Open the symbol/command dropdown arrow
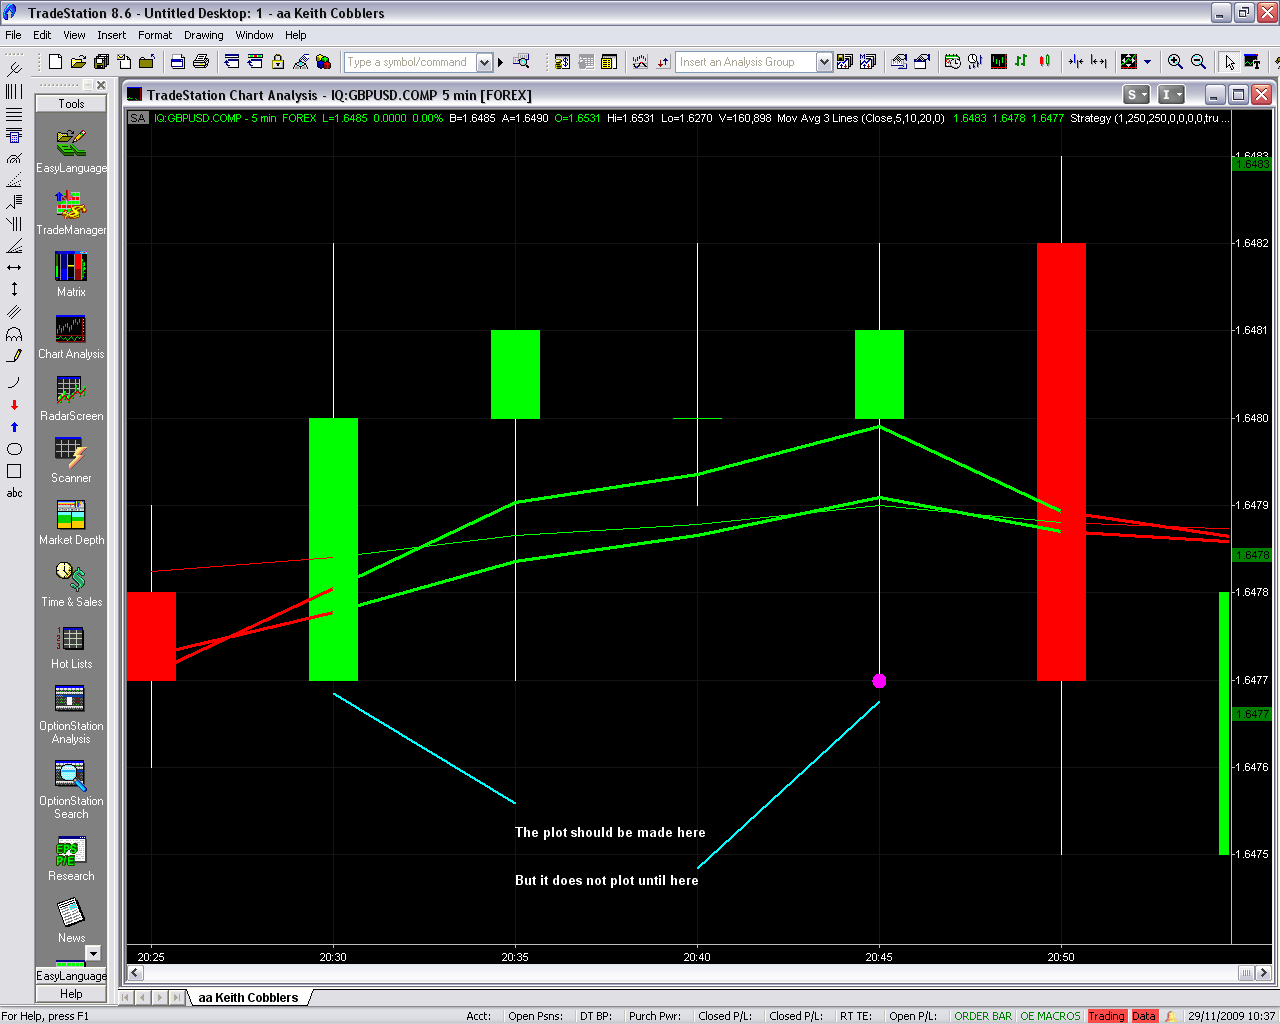 coord(484,62)
